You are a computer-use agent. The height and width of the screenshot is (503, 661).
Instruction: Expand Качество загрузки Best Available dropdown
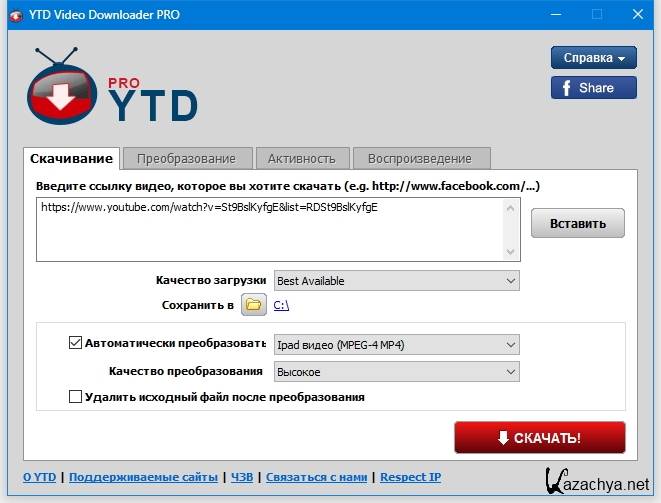[396, 281]
